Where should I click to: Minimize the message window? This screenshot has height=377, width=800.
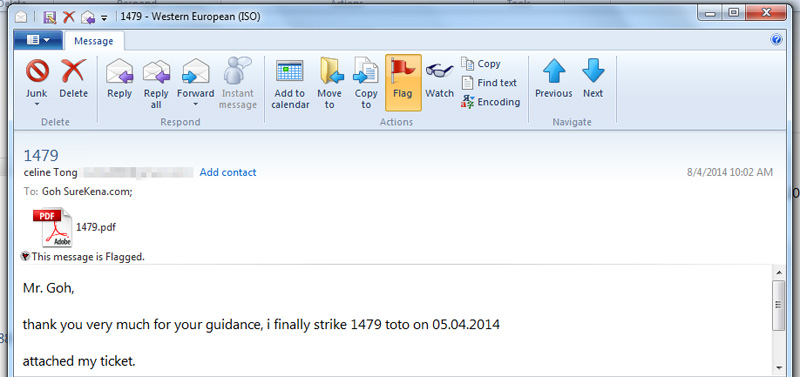point(710,14)
